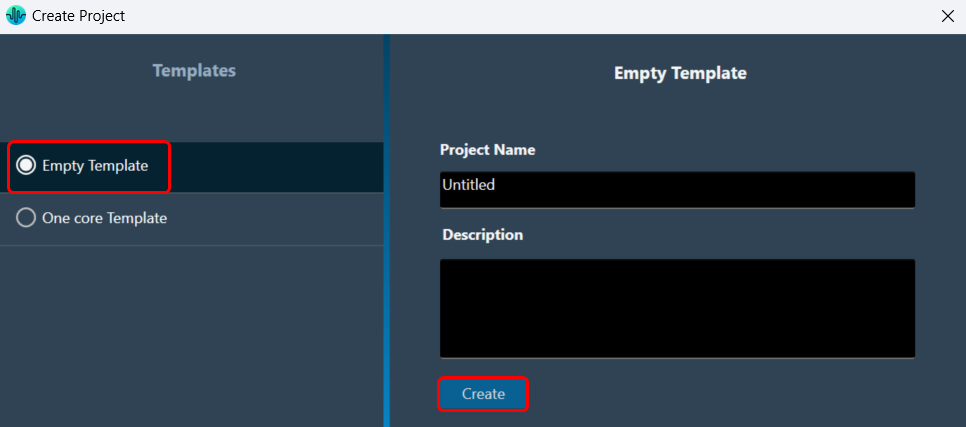Click the blue vertical divider between panels
The width and height of the screenshot is (966, 427).
point(386,230)
